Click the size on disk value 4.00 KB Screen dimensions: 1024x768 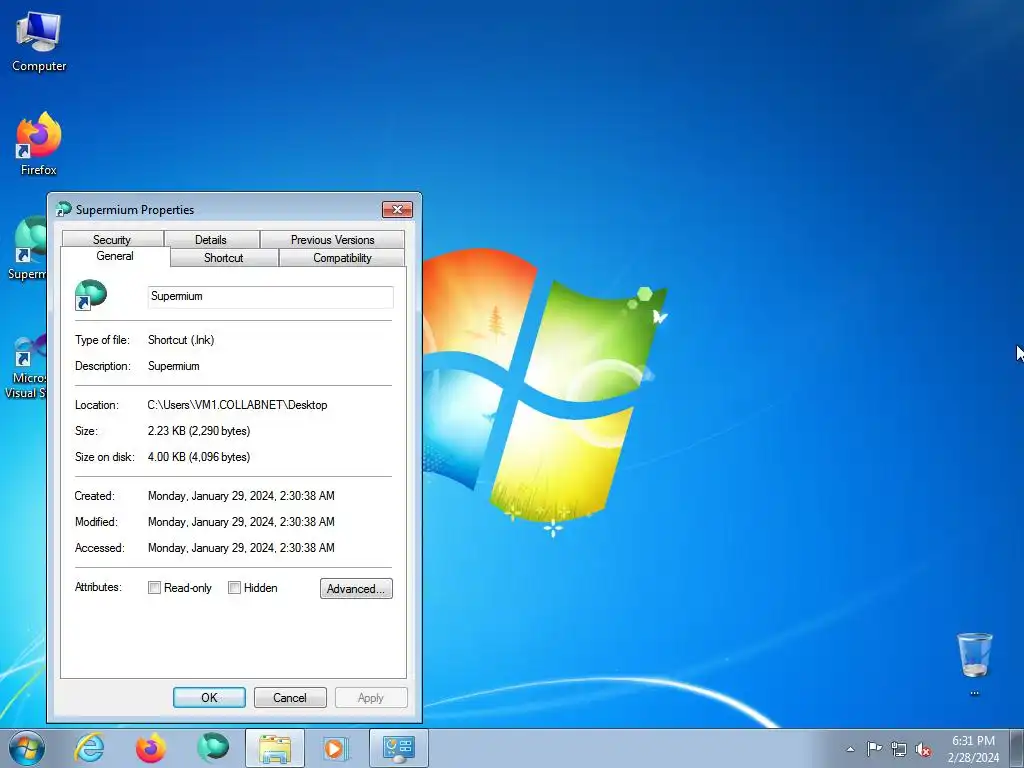[199, 457]
